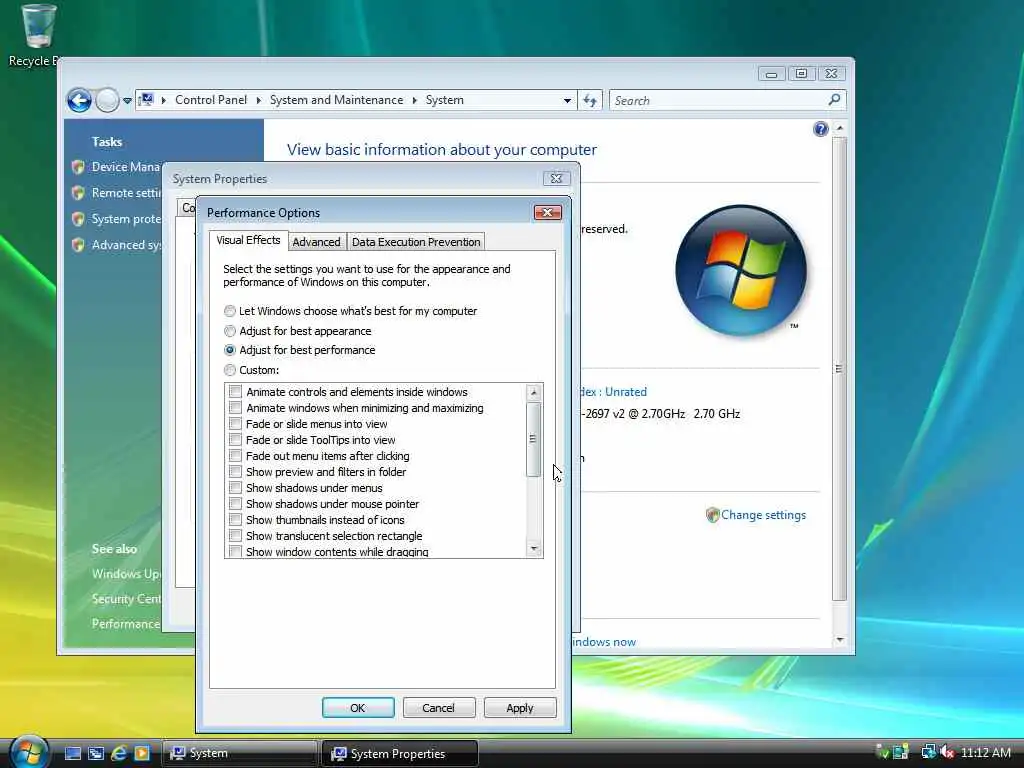Close the Performance Options dialog

coord(547,213)
